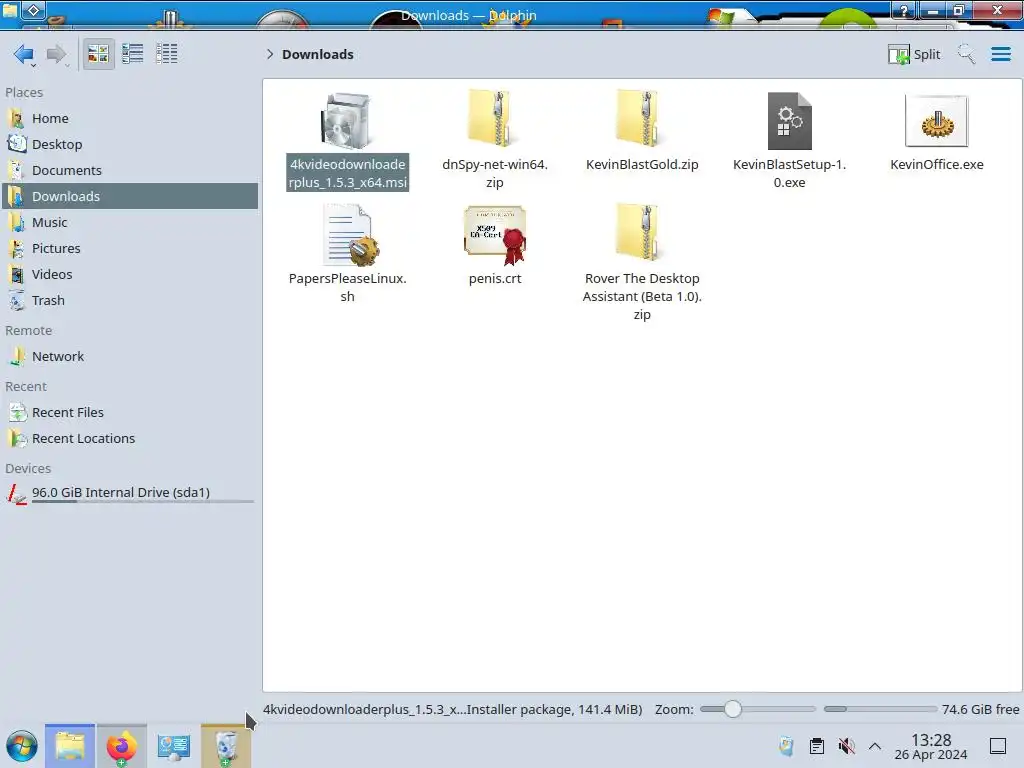1024x768 pixels.
Task: Open the hamburger menu
Action: click(1000, 54)
